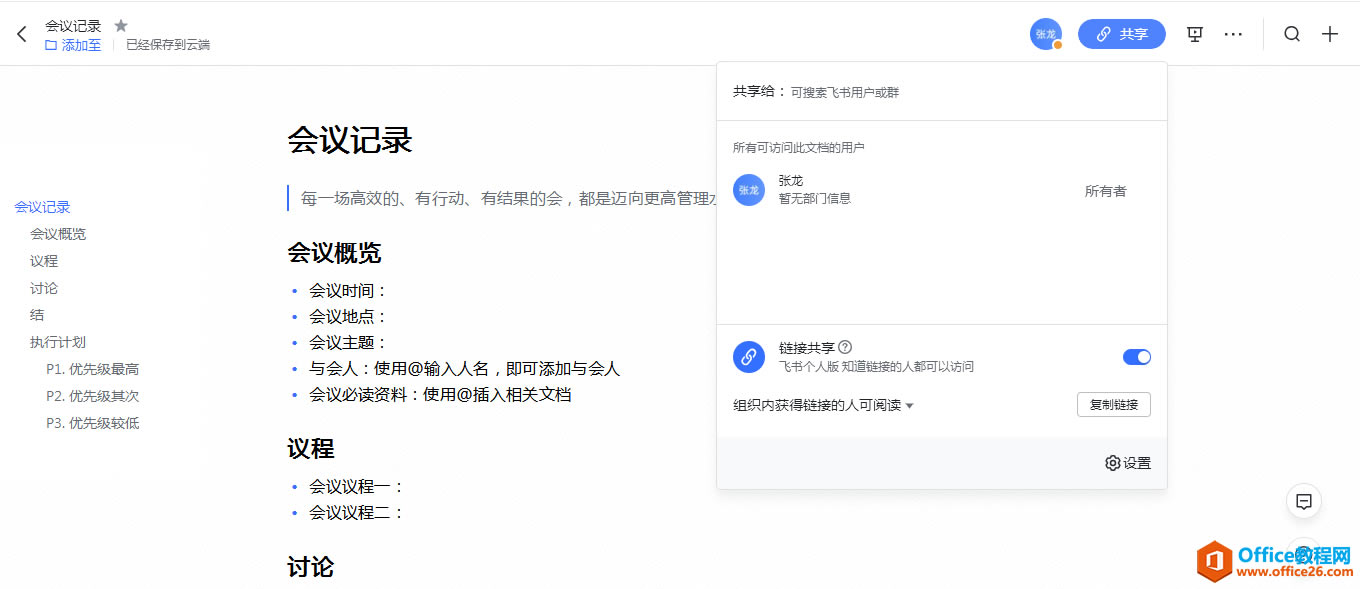Click the 所有者 role label
Screen dimensions: 1360x589
1106,191
